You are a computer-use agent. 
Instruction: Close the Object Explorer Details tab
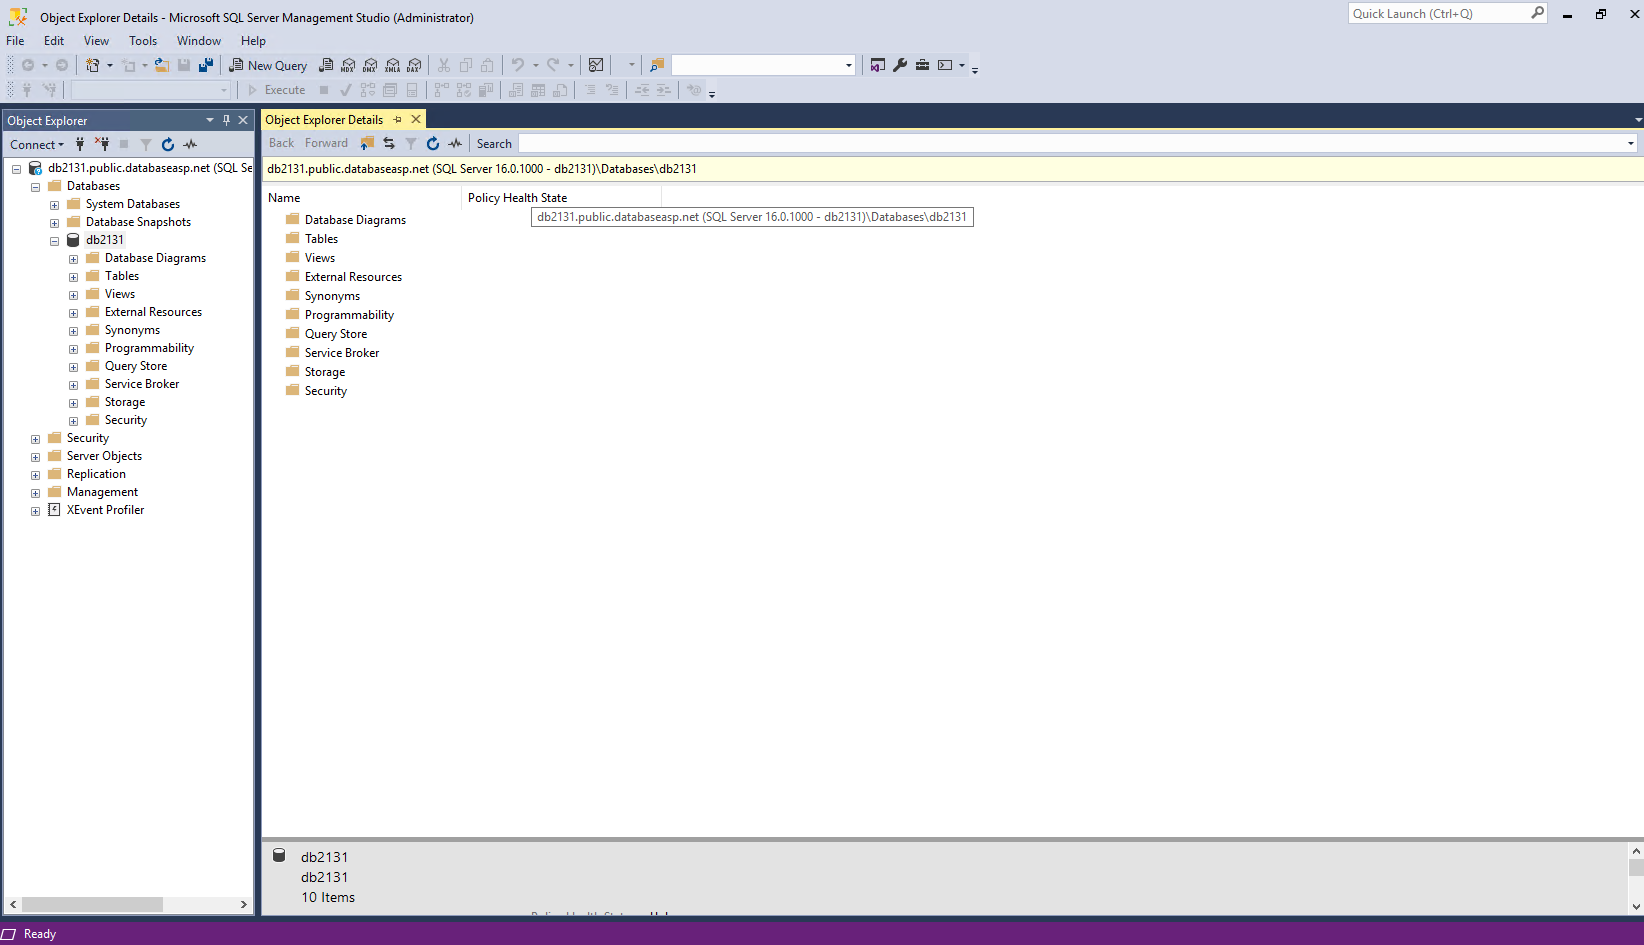[416, 119]
